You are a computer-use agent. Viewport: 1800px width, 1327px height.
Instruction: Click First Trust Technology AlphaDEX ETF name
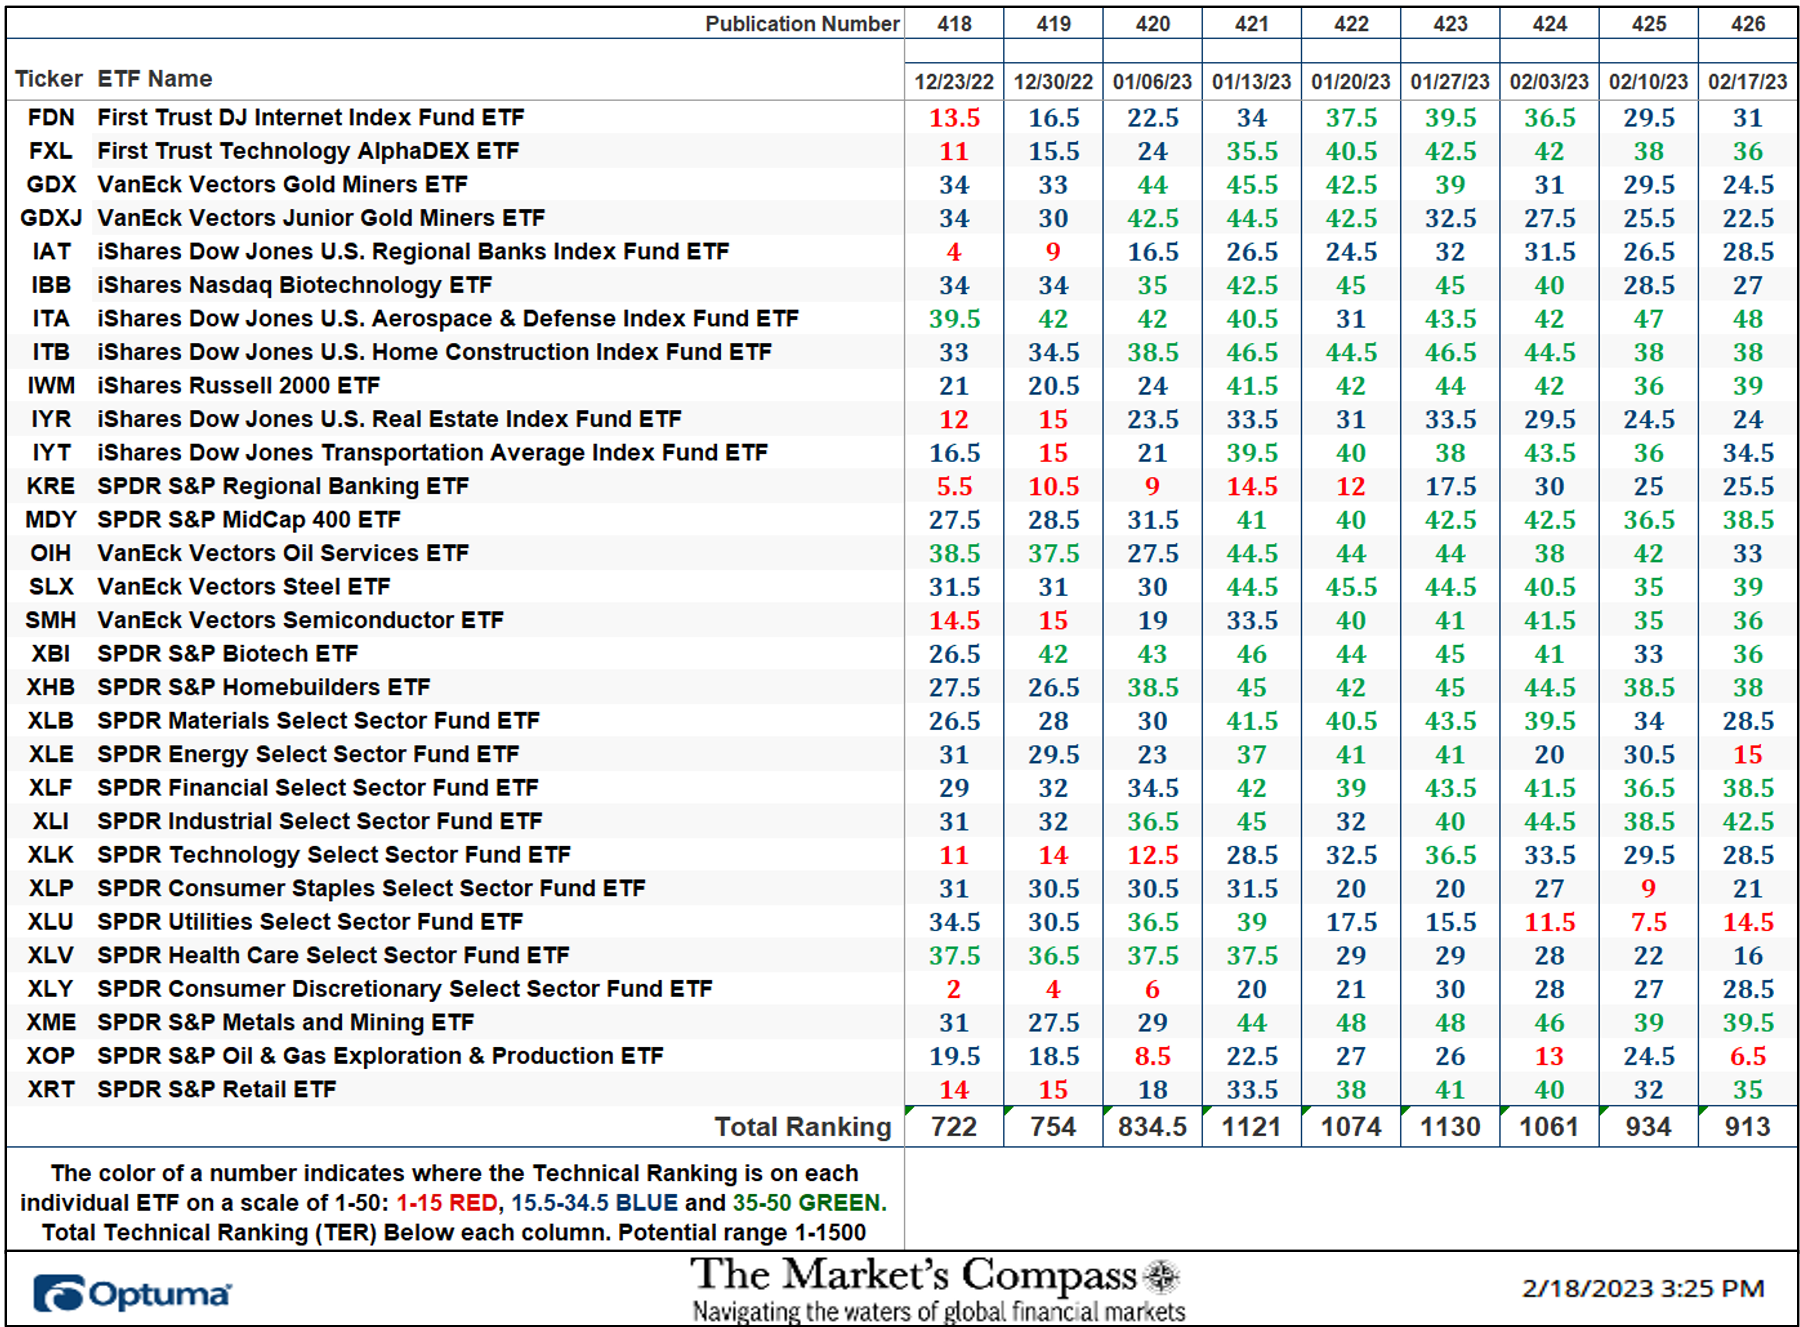pyautogui.click(x=308, y=151)
